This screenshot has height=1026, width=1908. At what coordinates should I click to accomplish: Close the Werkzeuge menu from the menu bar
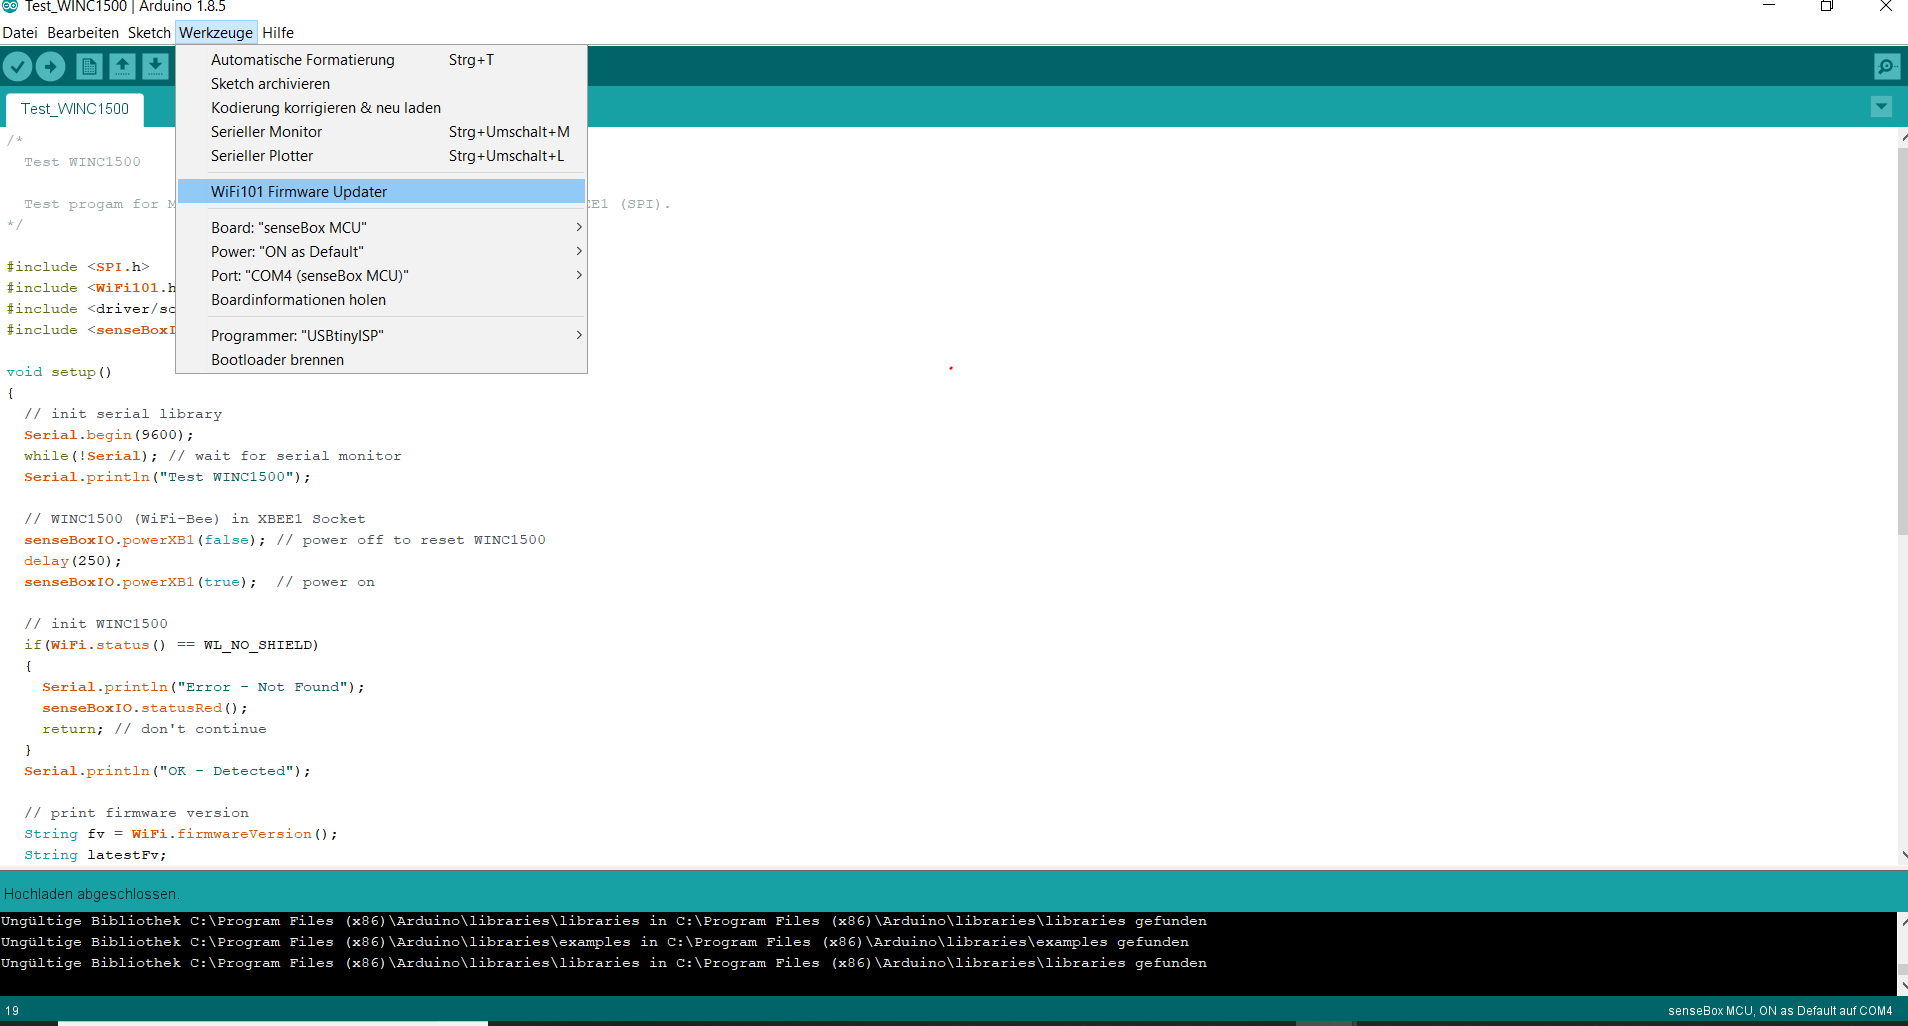pos(216,33)
